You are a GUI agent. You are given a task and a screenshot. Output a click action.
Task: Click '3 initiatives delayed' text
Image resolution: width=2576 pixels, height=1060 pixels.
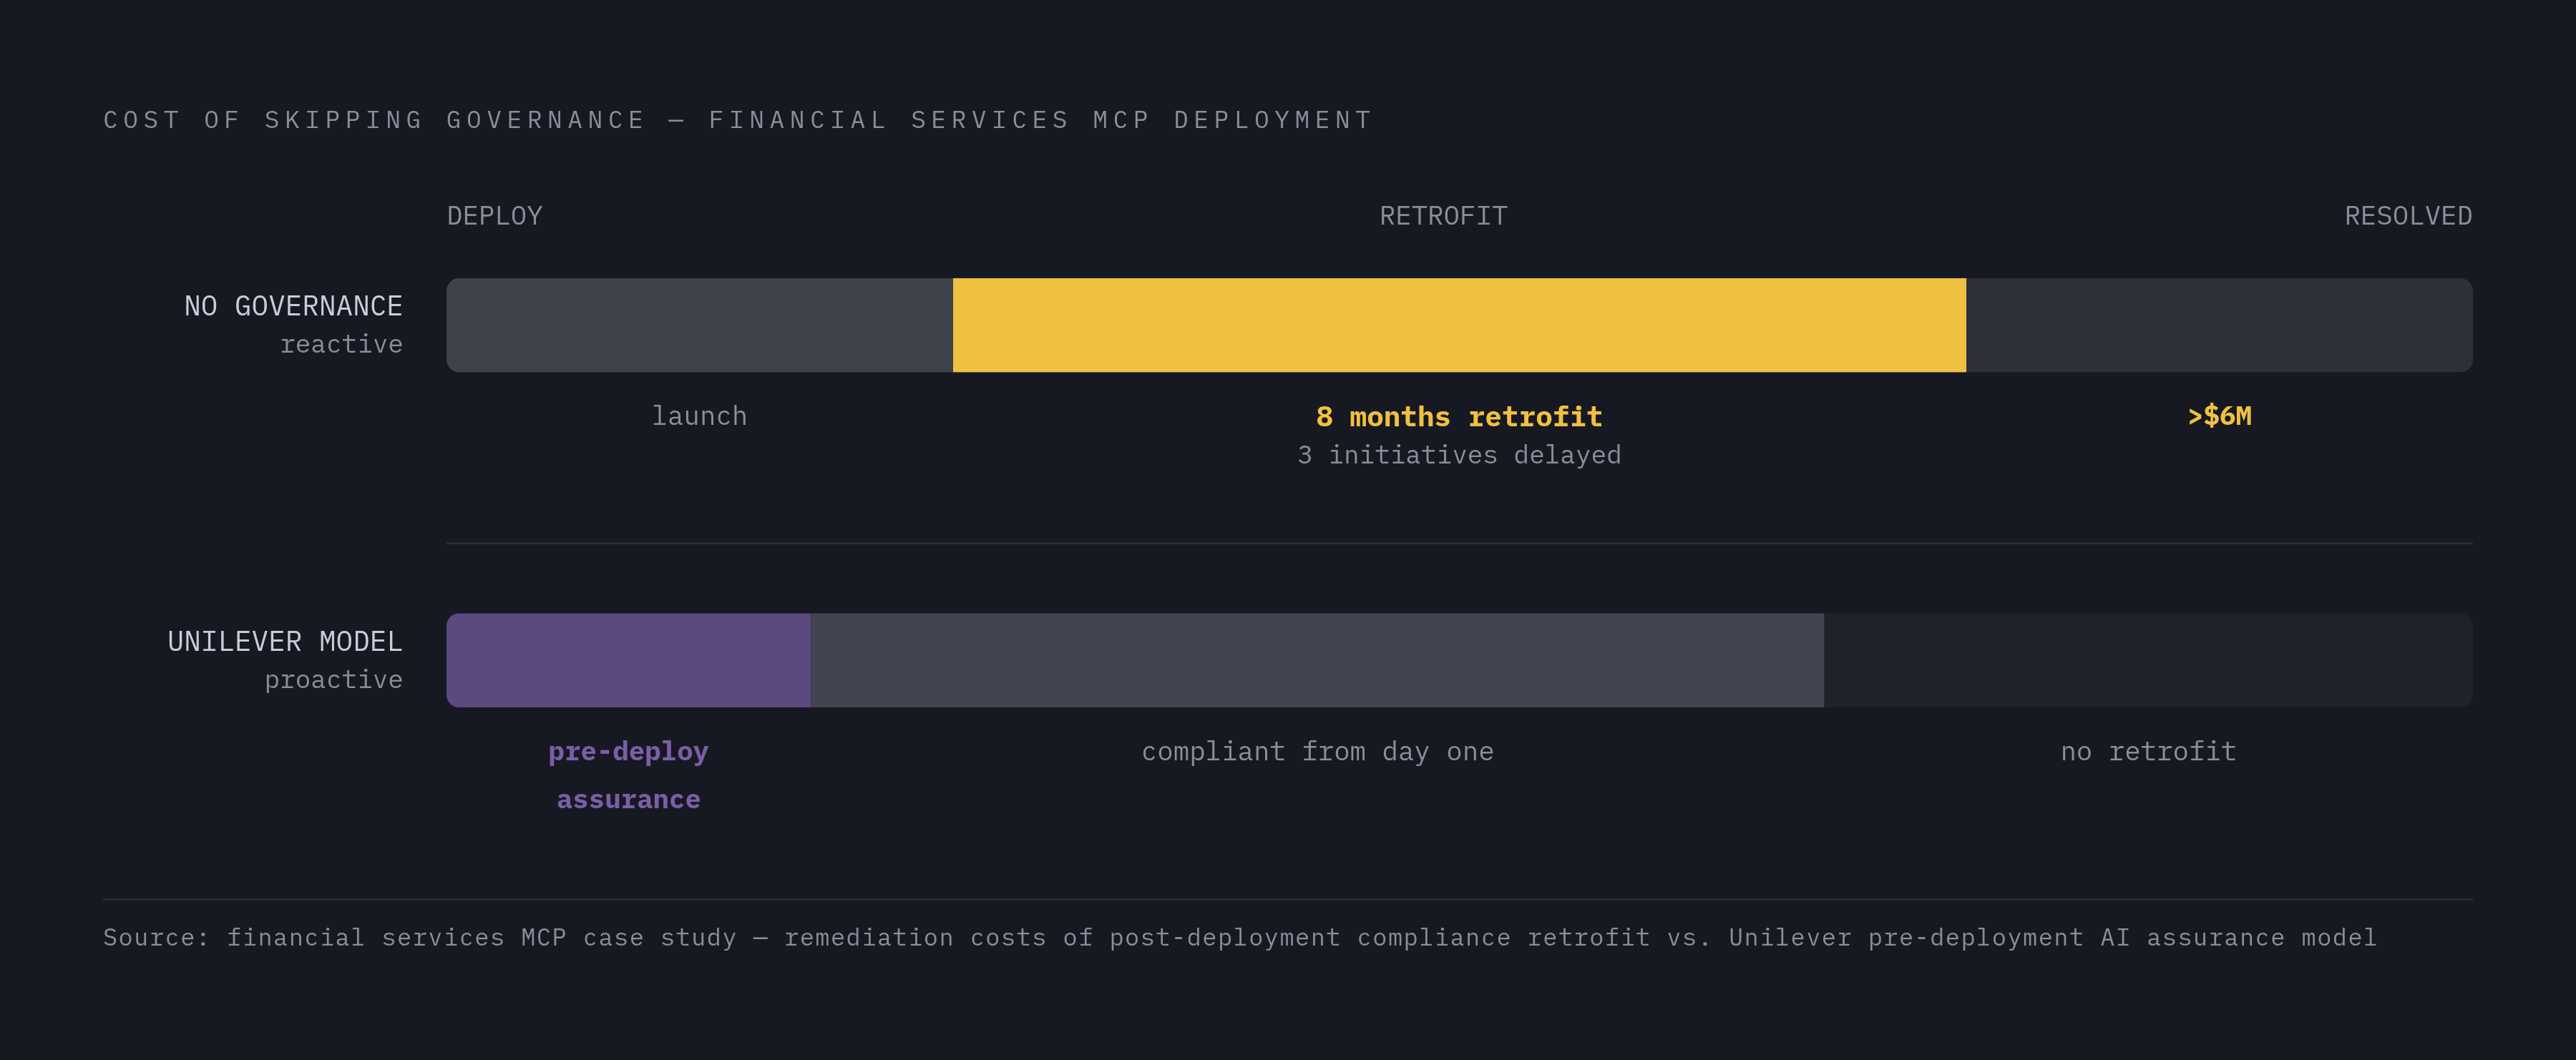1459,455
